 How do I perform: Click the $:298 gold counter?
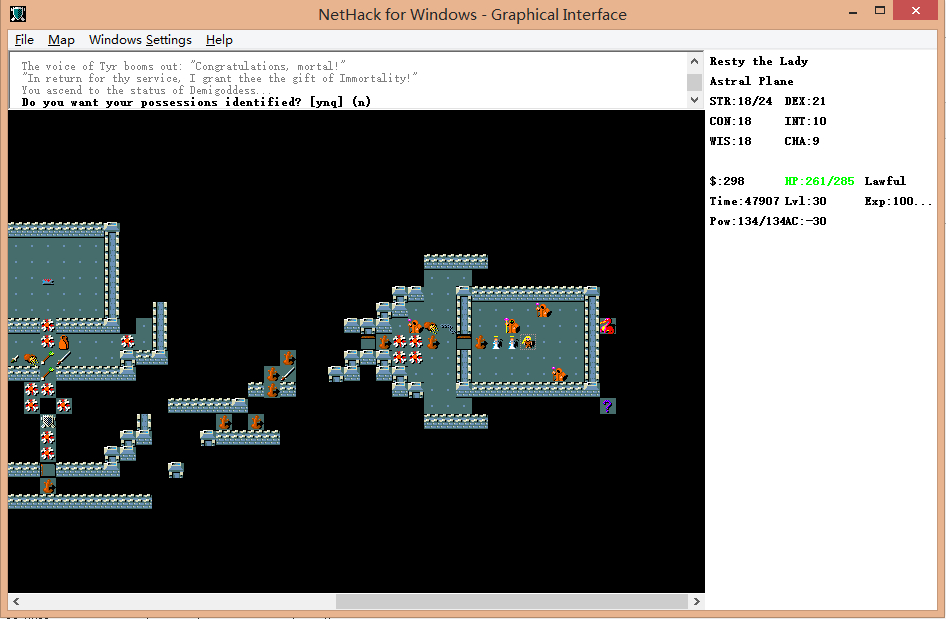[x=727, y=181]
